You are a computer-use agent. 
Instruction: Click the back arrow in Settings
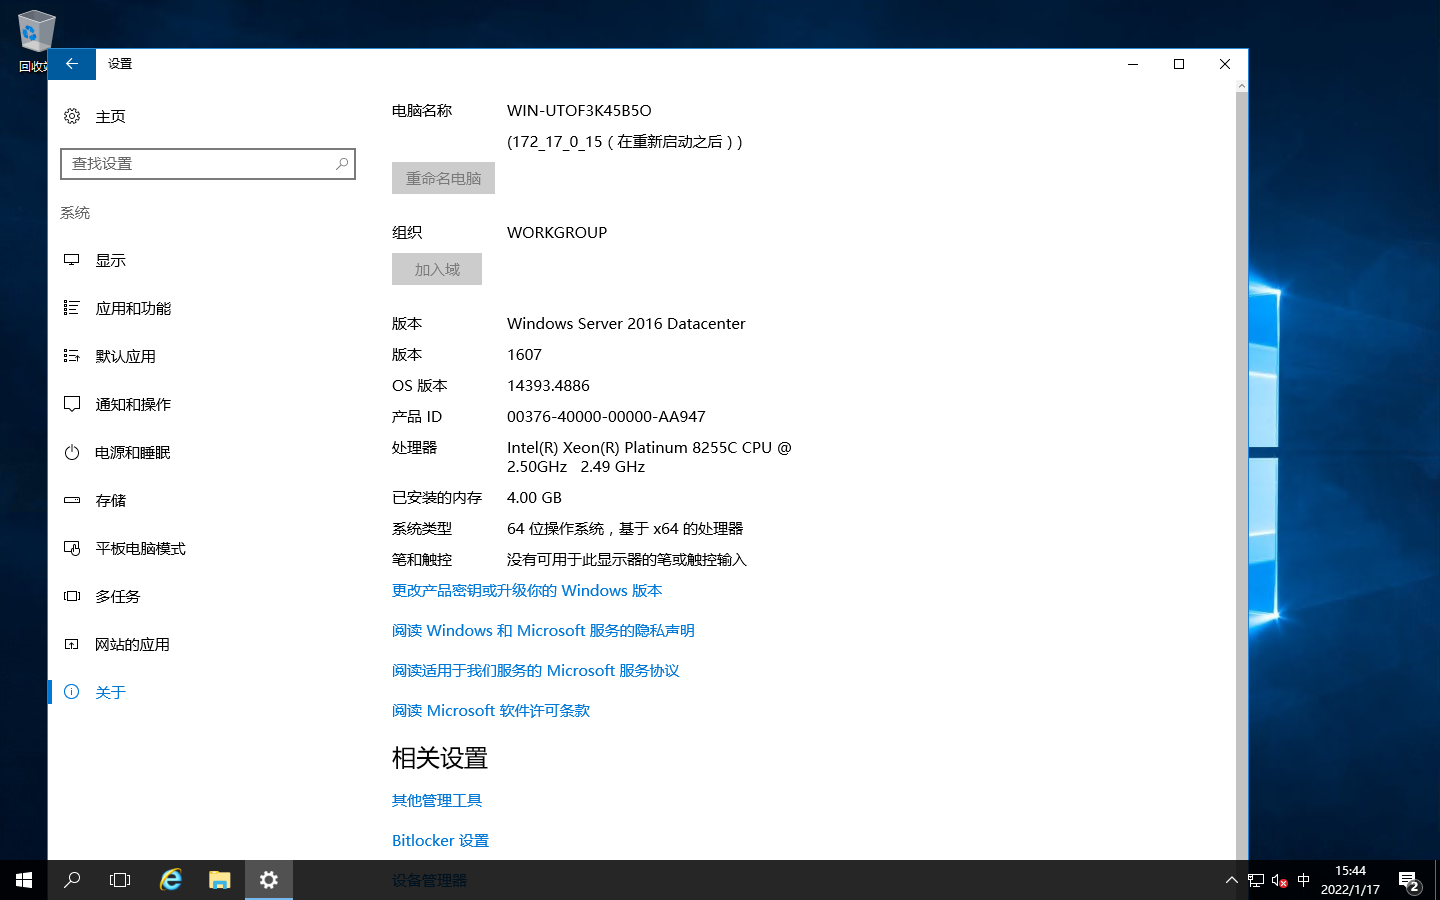(72, 64)
